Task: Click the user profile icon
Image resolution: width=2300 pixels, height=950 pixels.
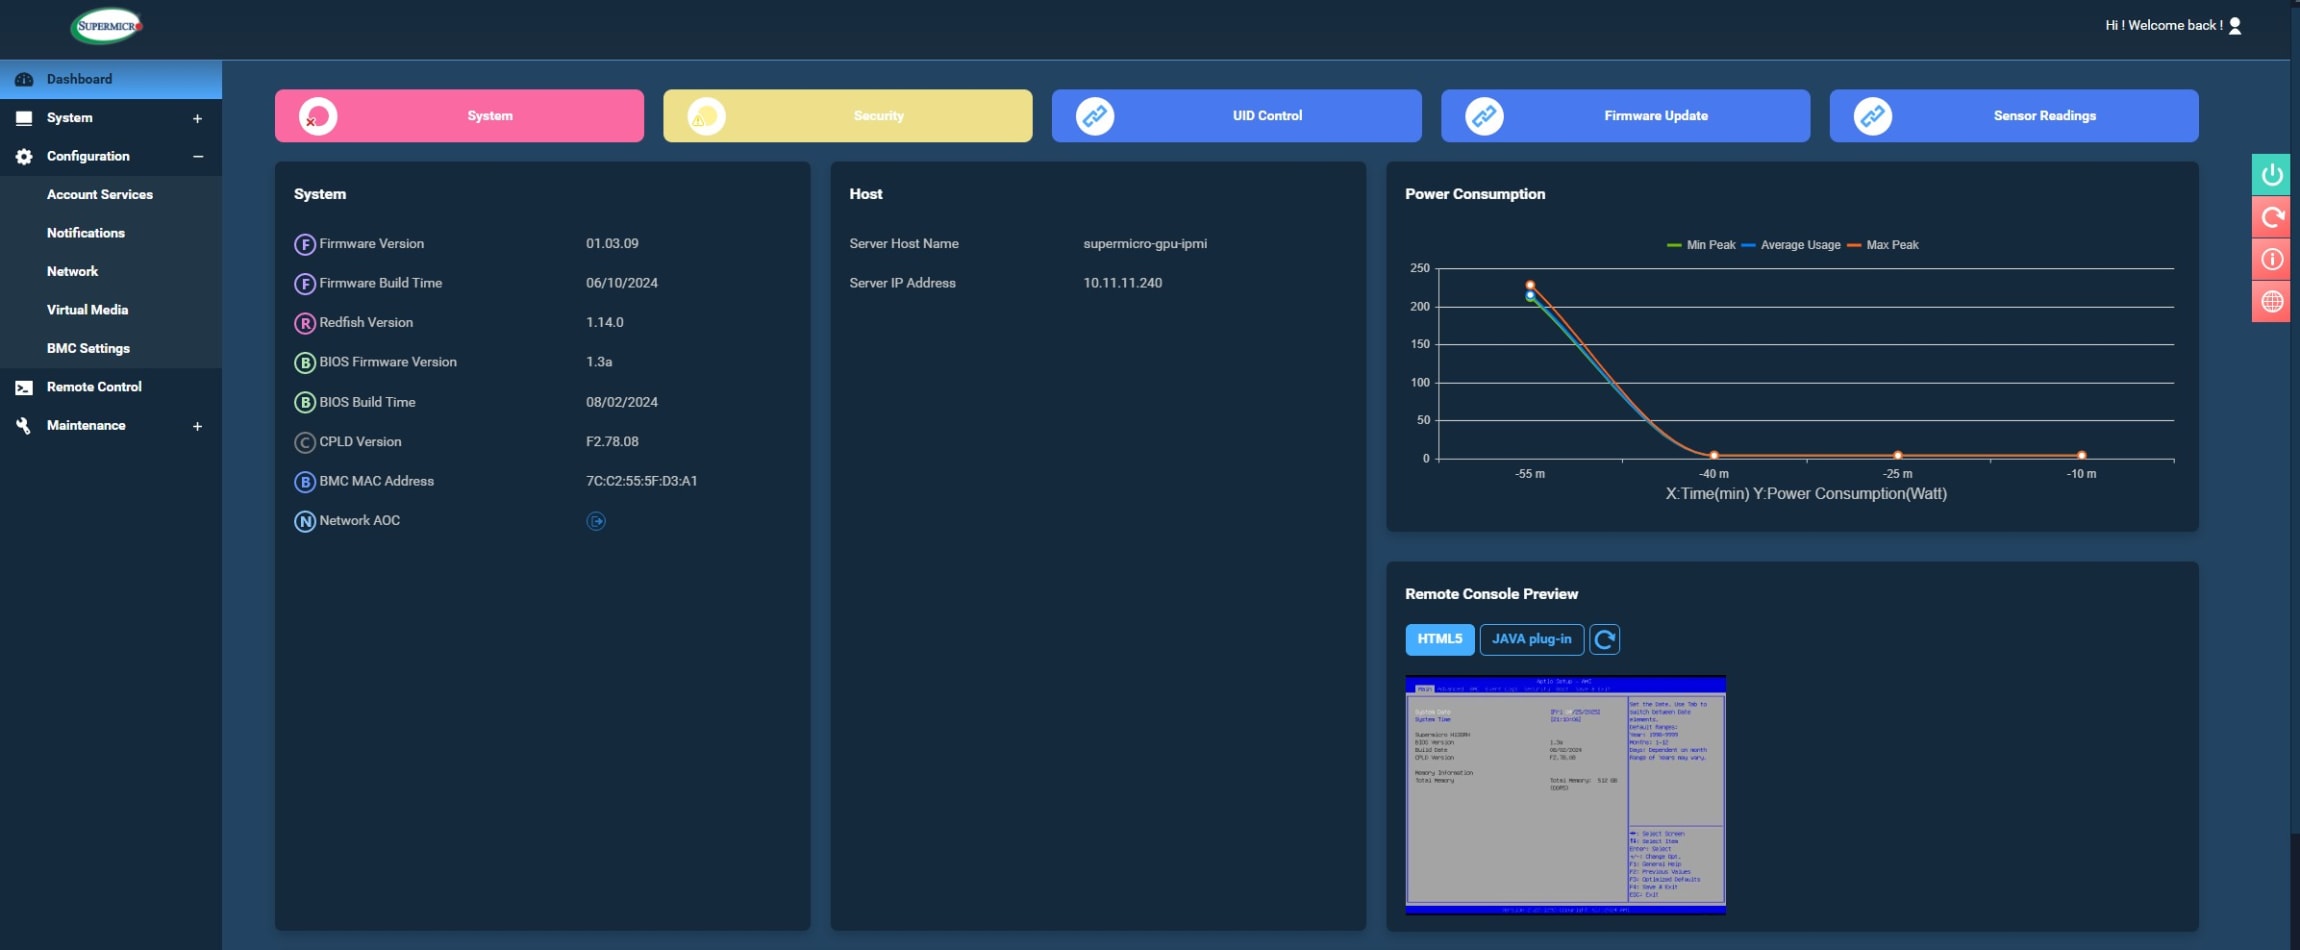Action: pos(2235,26)
